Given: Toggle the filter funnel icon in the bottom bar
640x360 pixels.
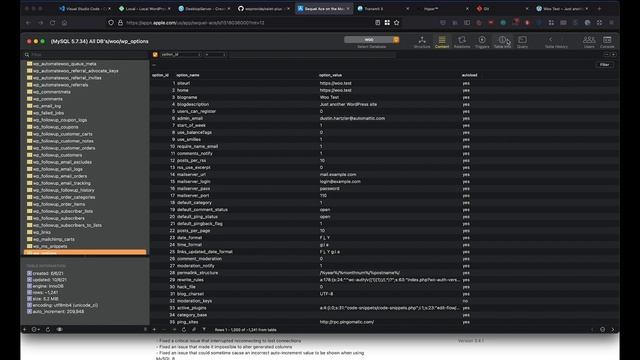Looking at the screenshot, I should [x=204, y=329].
